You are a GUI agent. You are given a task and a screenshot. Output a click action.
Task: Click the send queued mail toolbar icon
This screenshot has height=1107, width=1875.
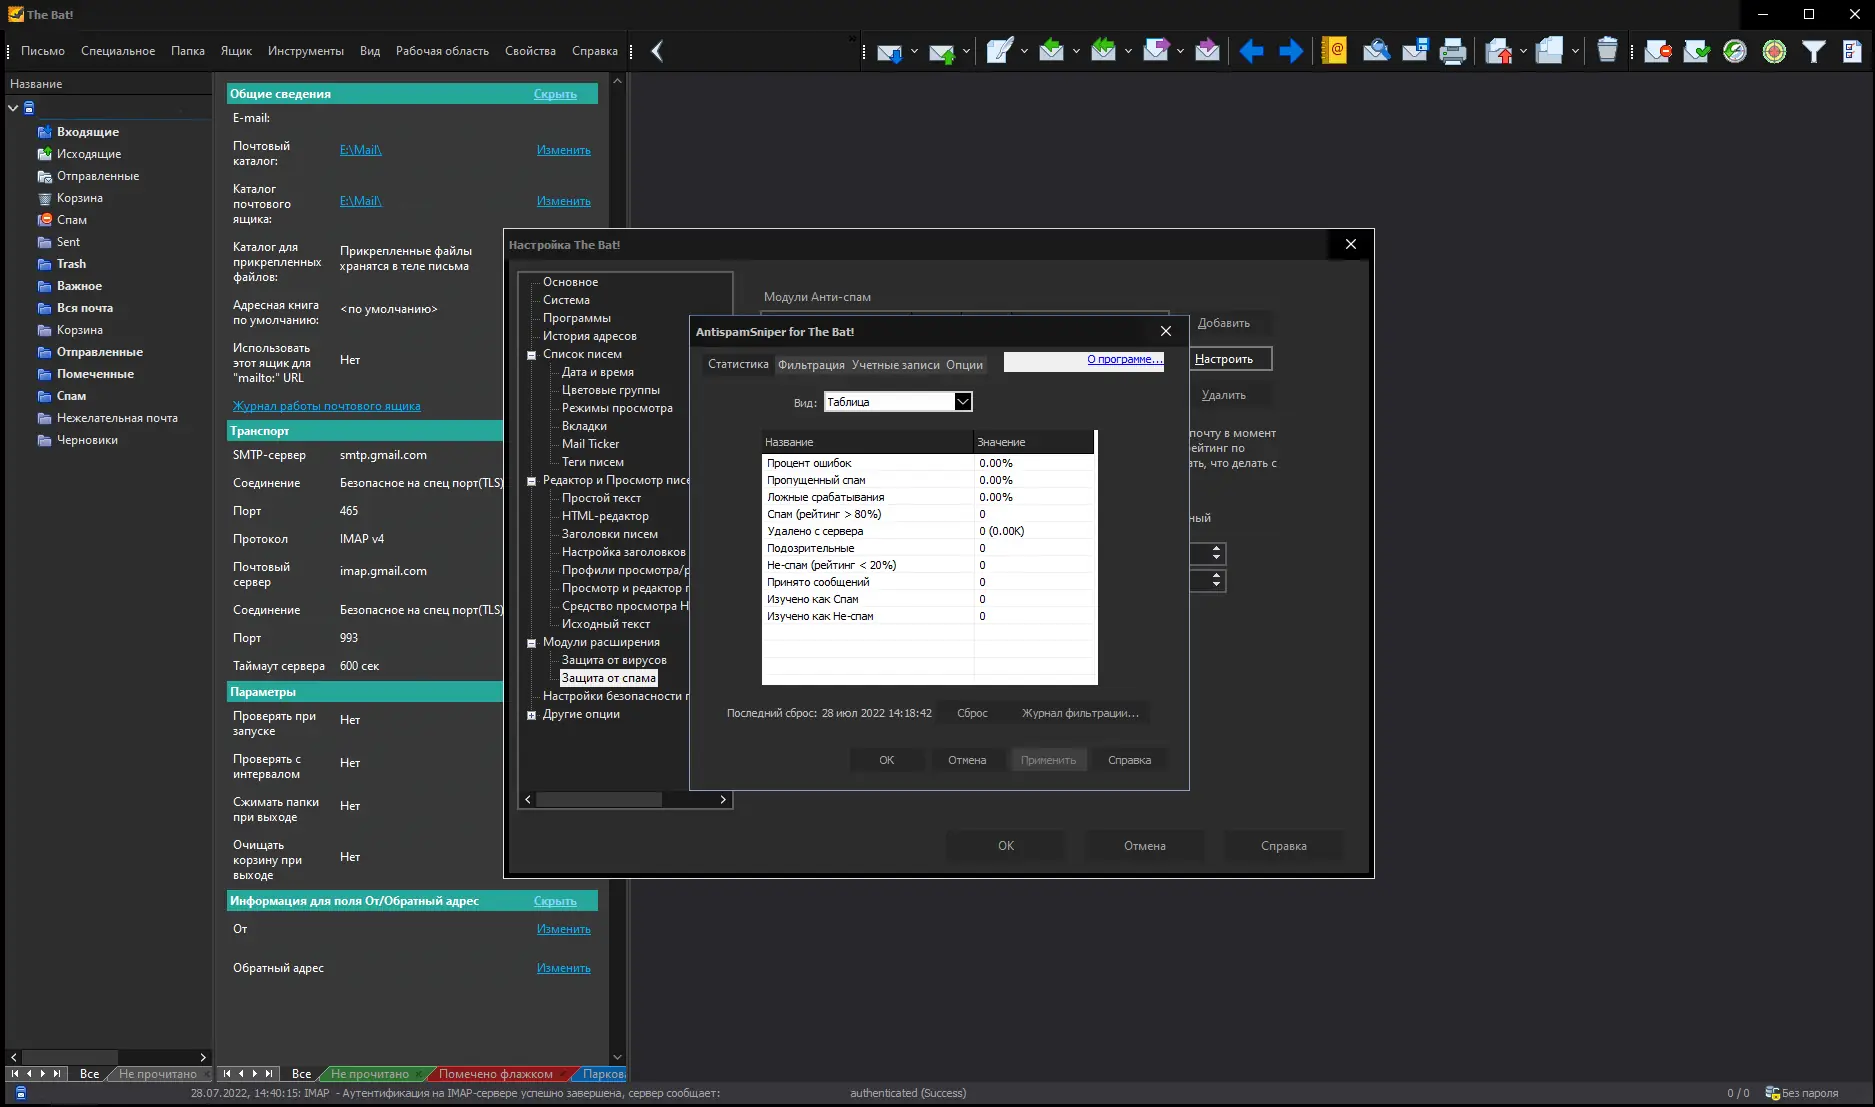pos(941,51)
